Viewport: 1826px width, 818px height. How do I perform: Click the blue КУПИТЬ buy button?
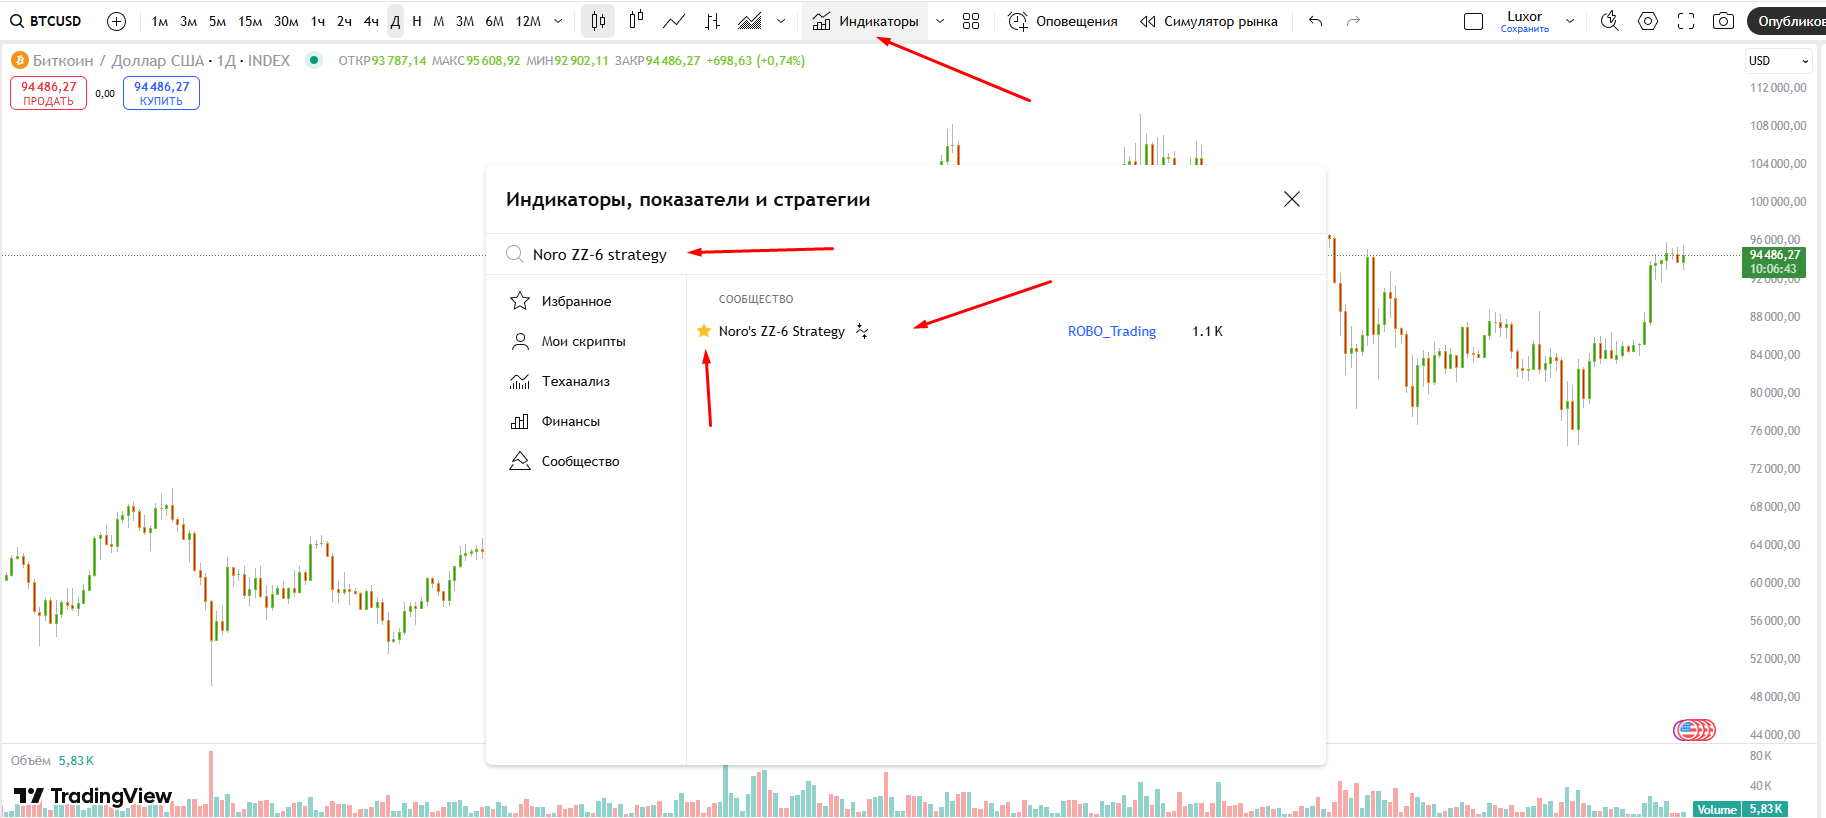pos(161,93)
